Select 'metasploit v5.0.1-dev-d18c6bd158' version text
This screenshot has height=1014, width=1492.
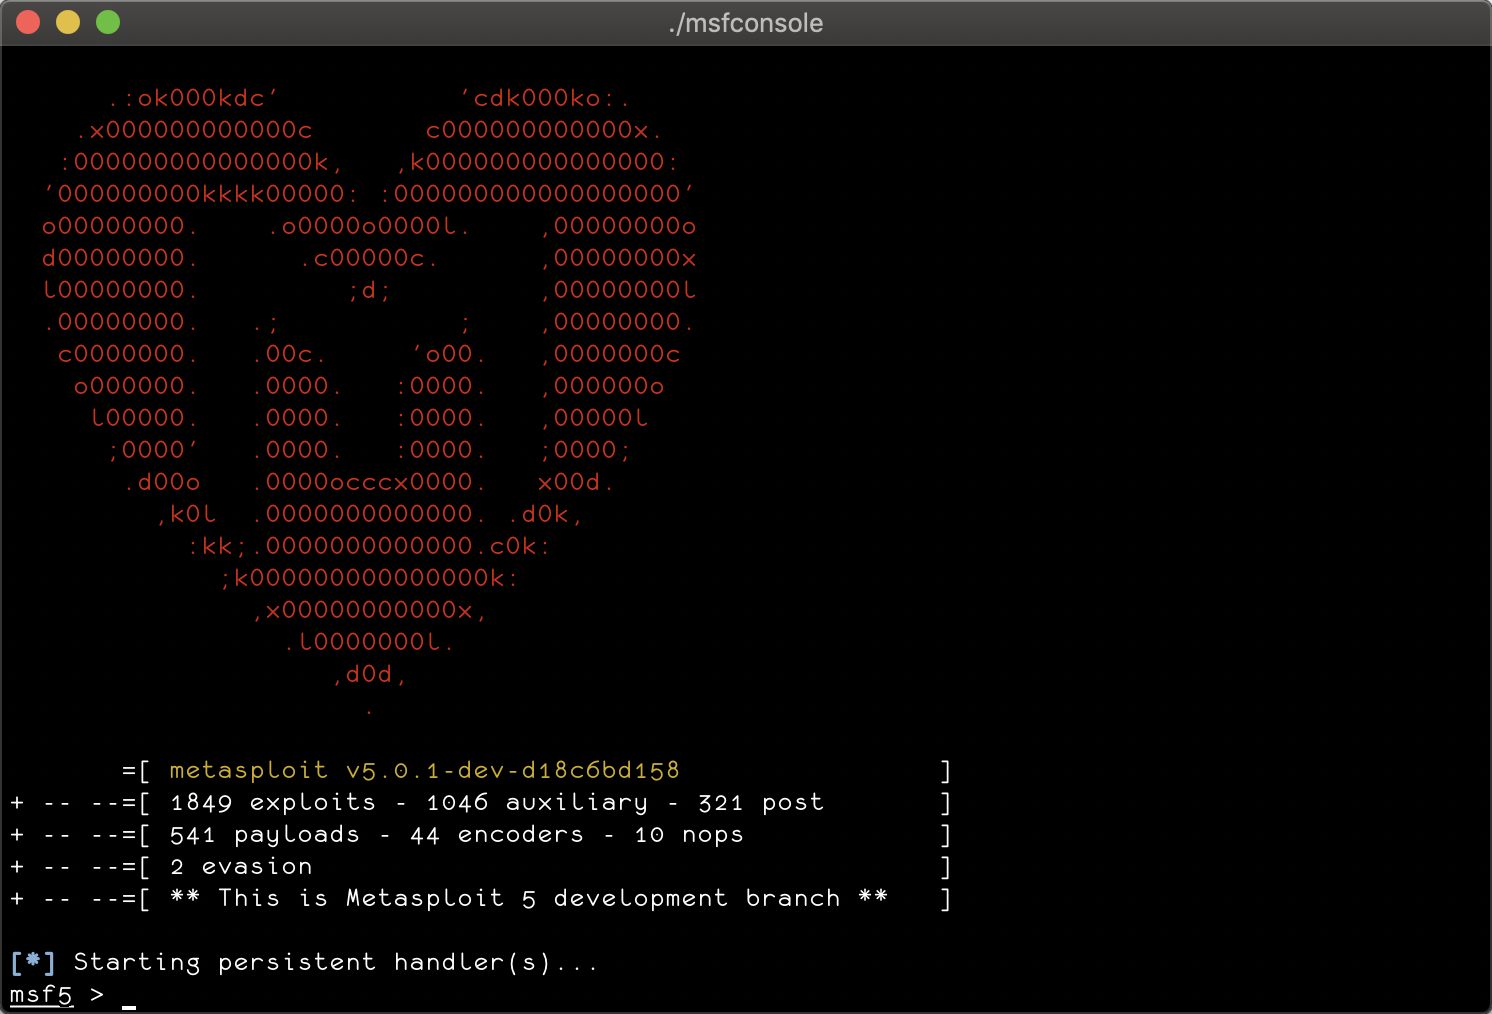click(424, 770)
